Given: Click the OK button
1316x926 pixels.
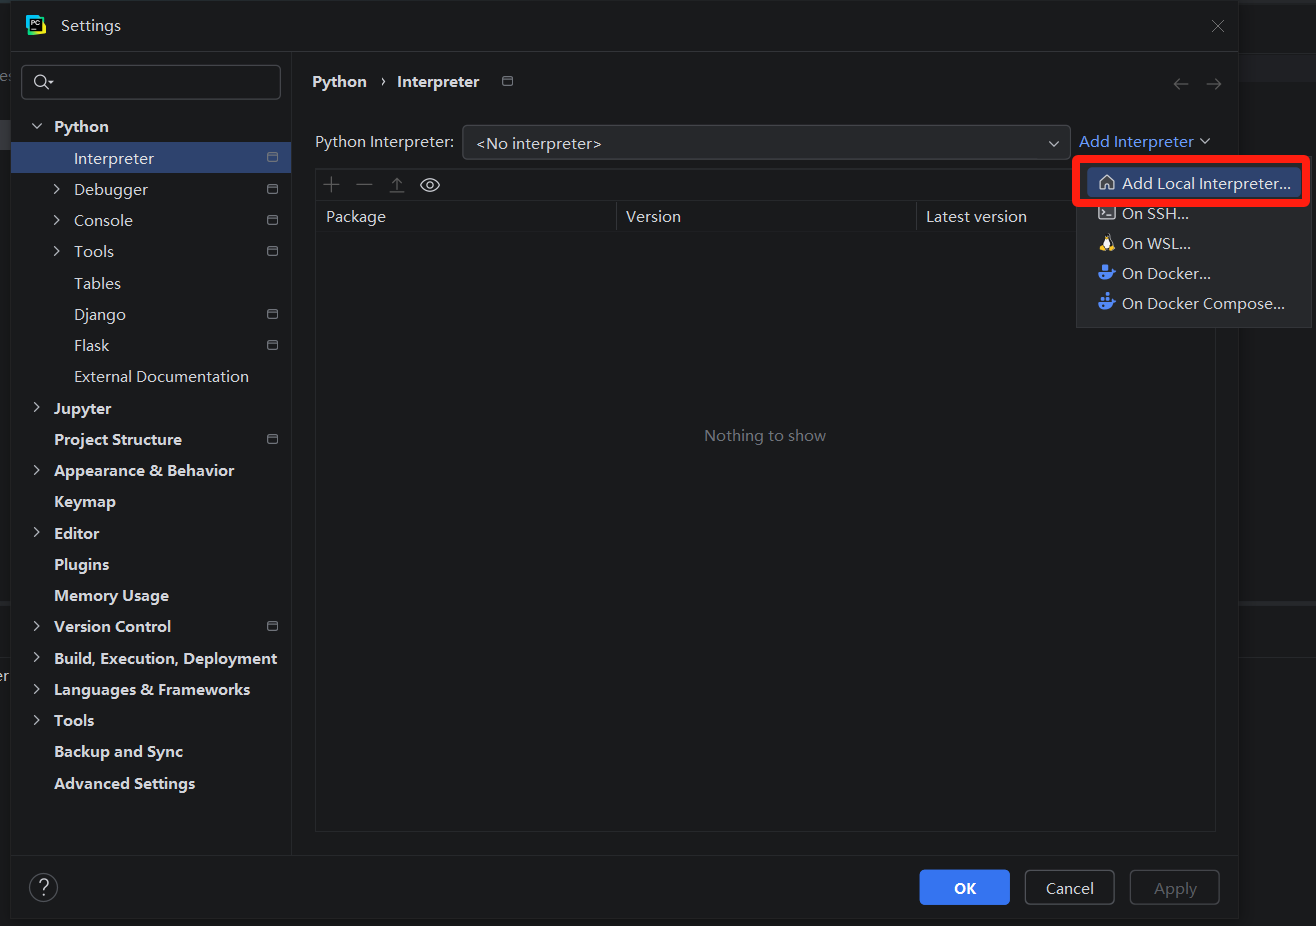Looking at the screenshot, I should (x=964, y=888).
